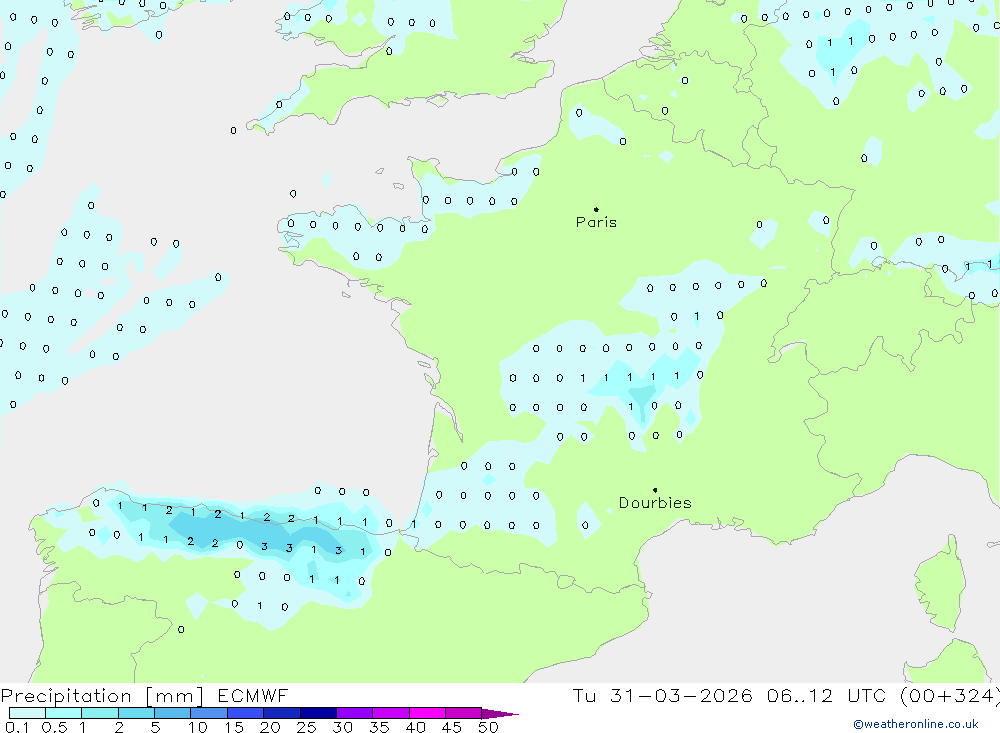1000x733 pixels.
Task: Click the '20' legend scale label
Action: tap(270, 727)
